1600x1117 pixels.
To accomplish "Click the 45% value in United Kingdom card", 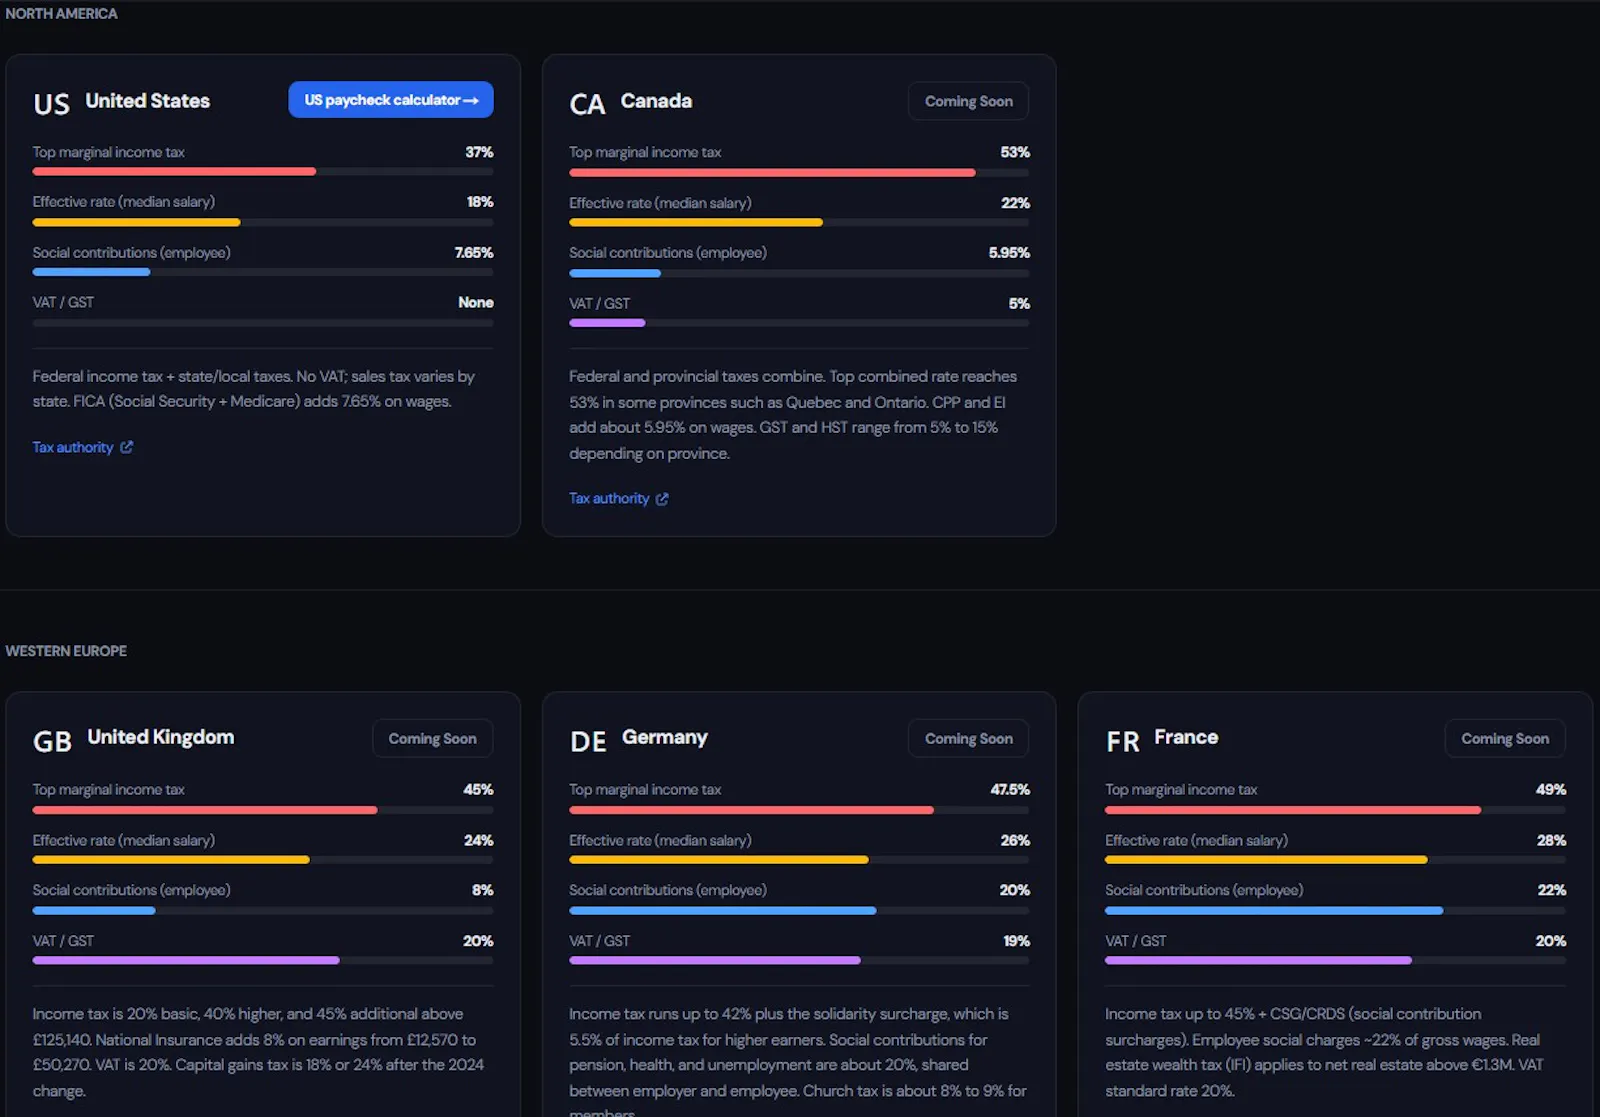I will point(478,790).
